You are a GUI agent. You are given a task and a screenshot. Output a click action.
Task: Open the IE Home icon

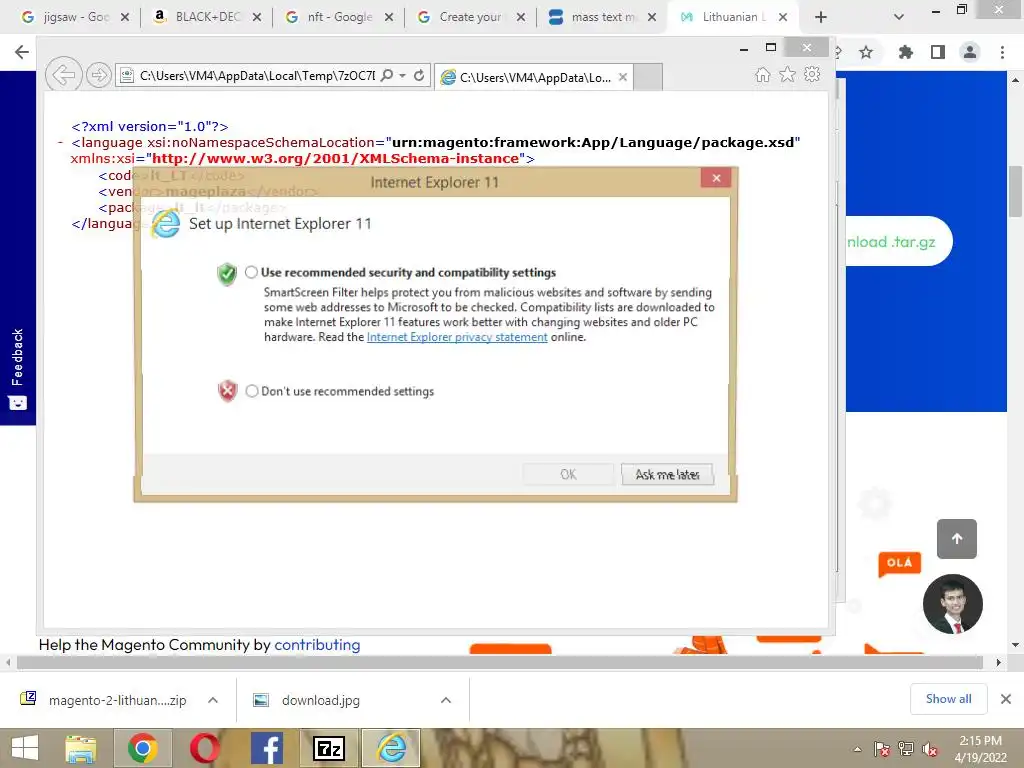(x=762, y=74)
